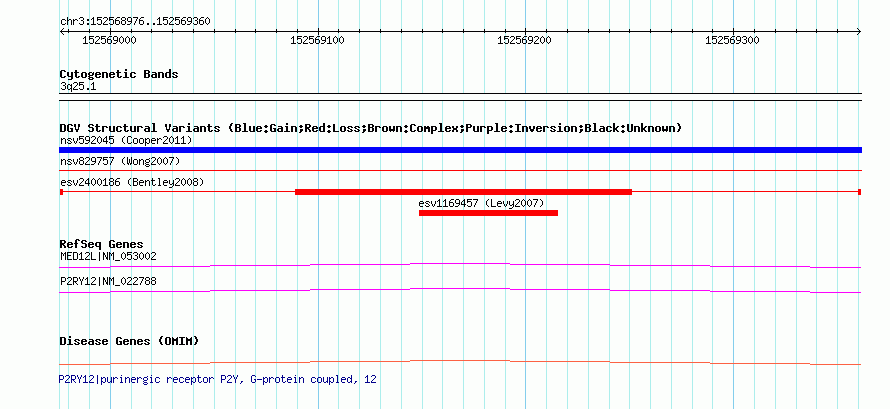Click the red loss bar of esv1169457
Viewport: 890px width, 409px height.
click(x=488, y=213)
